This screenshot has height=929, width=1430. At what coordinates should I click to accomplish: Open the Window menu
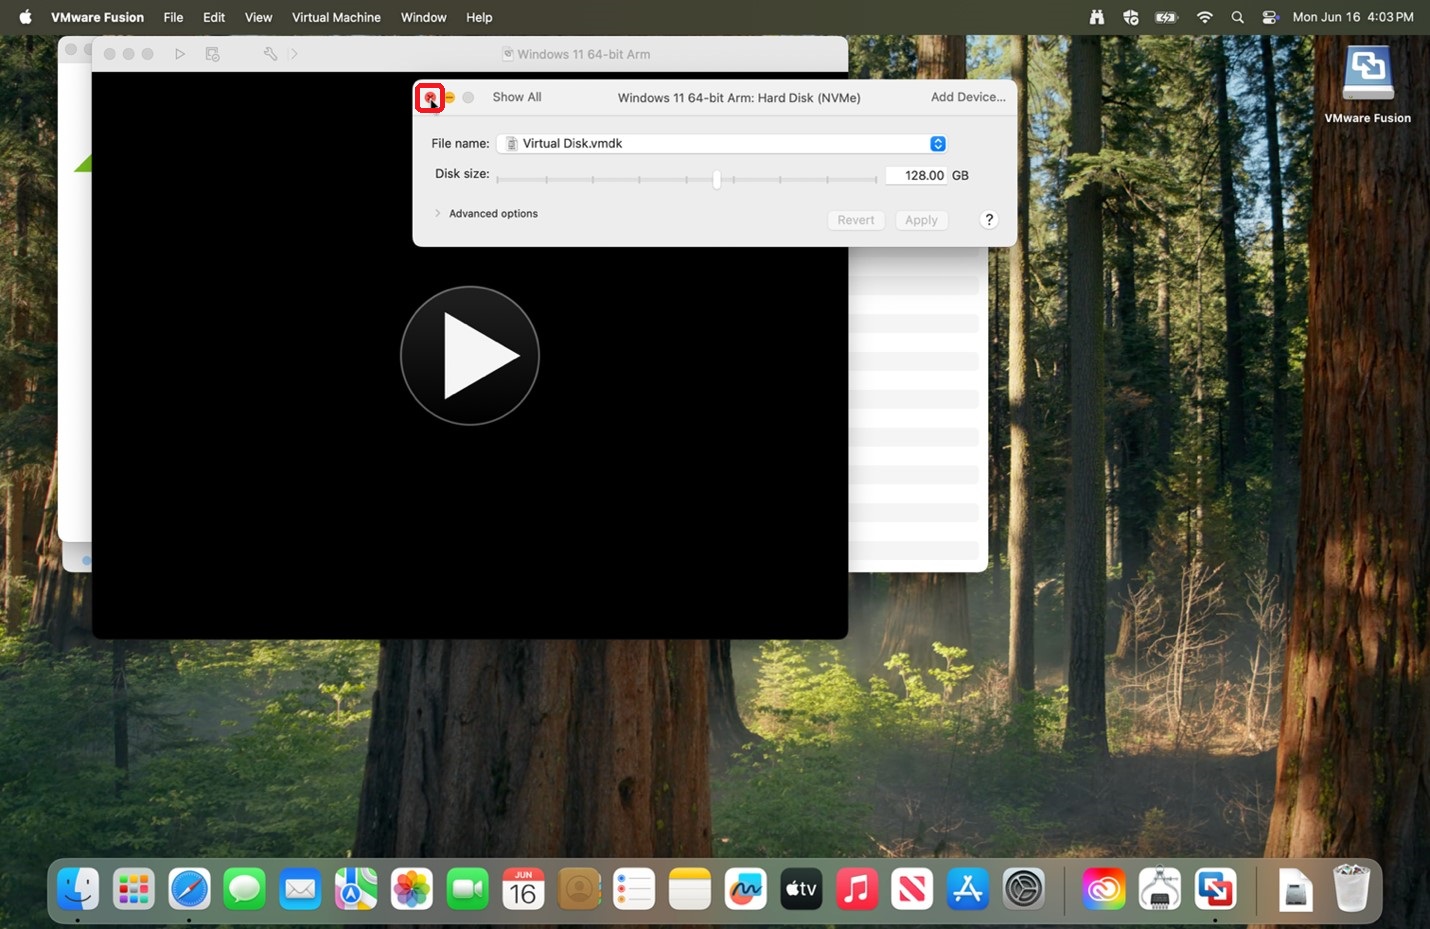pyautogui.click(x=424, y=17)
